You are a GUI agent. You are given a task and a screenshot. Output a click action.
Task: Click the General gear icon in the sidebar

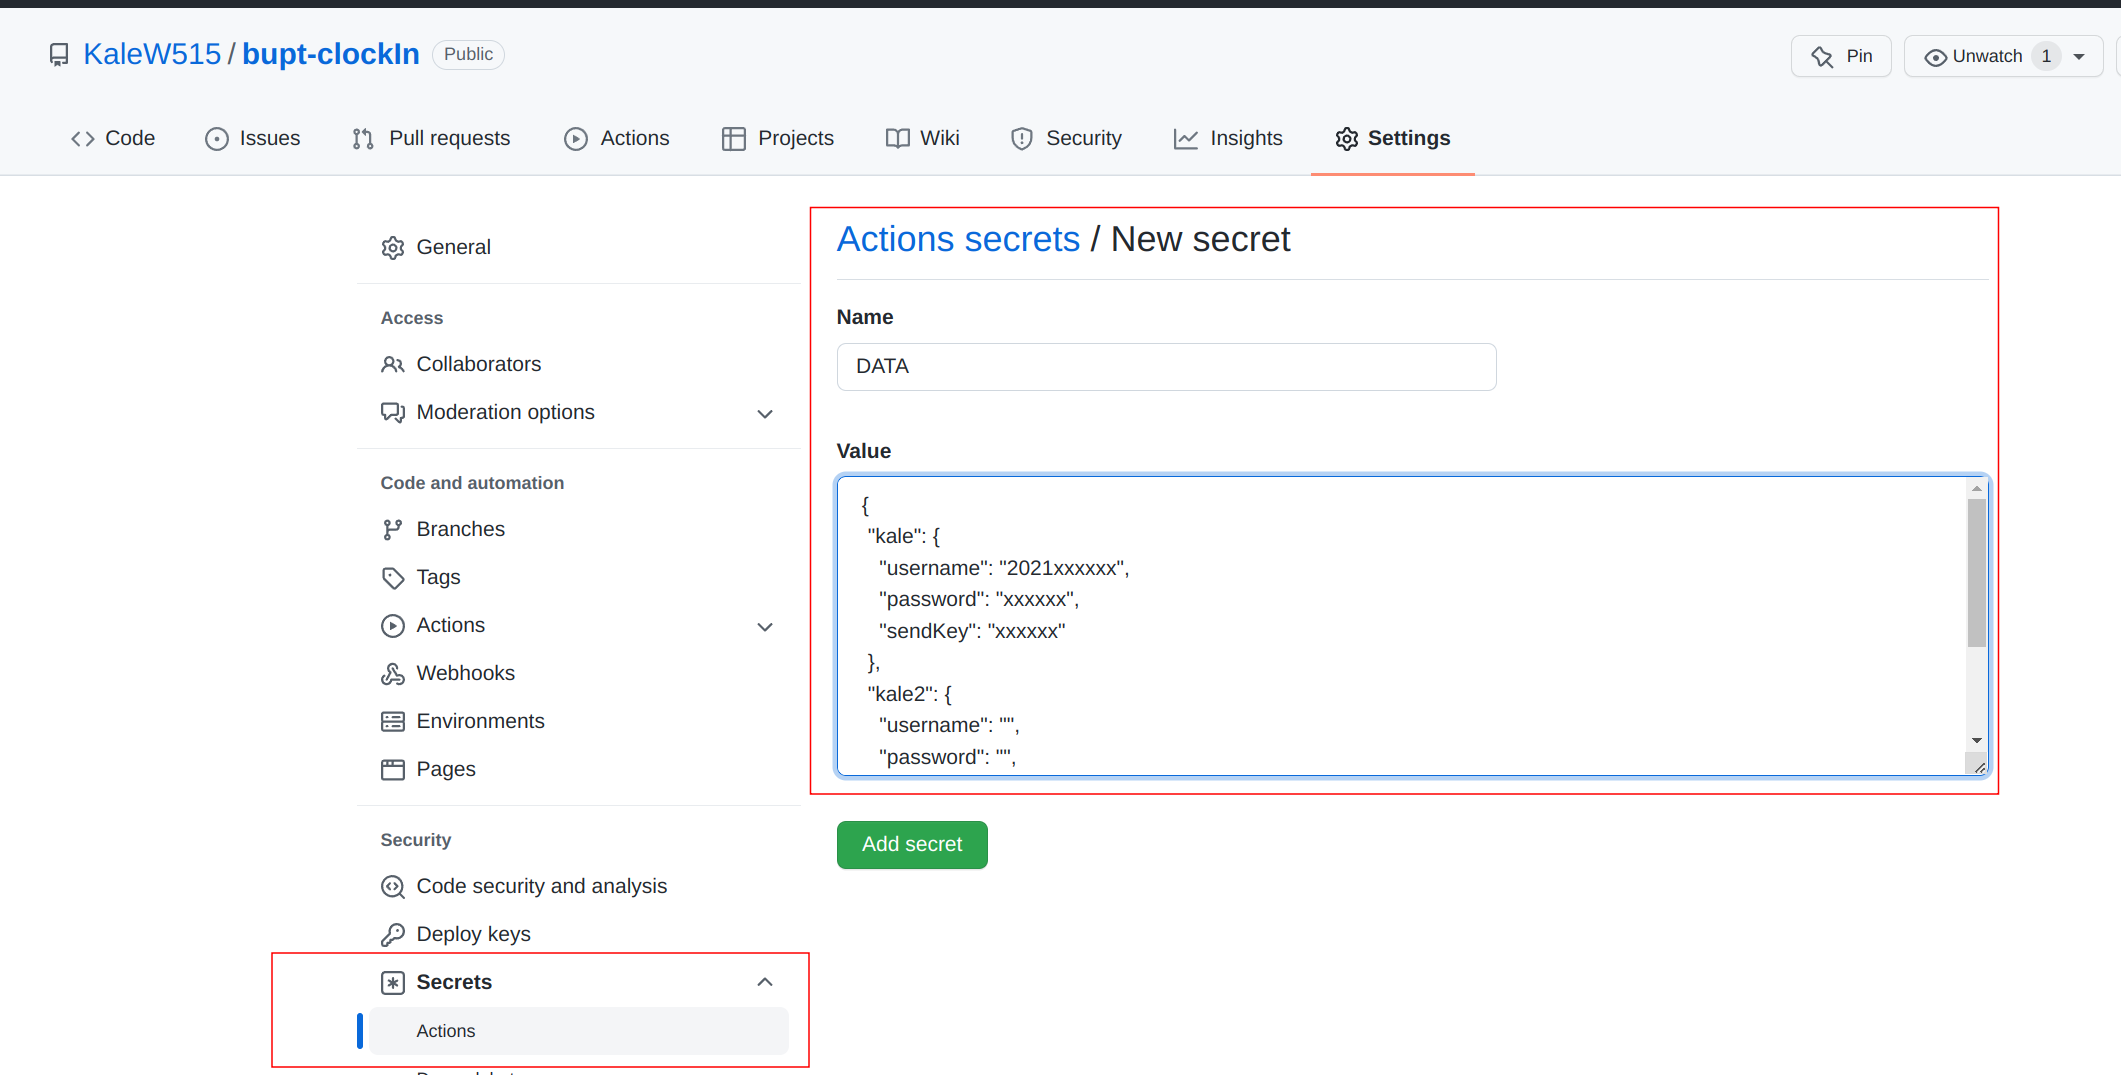click(393, 248)
